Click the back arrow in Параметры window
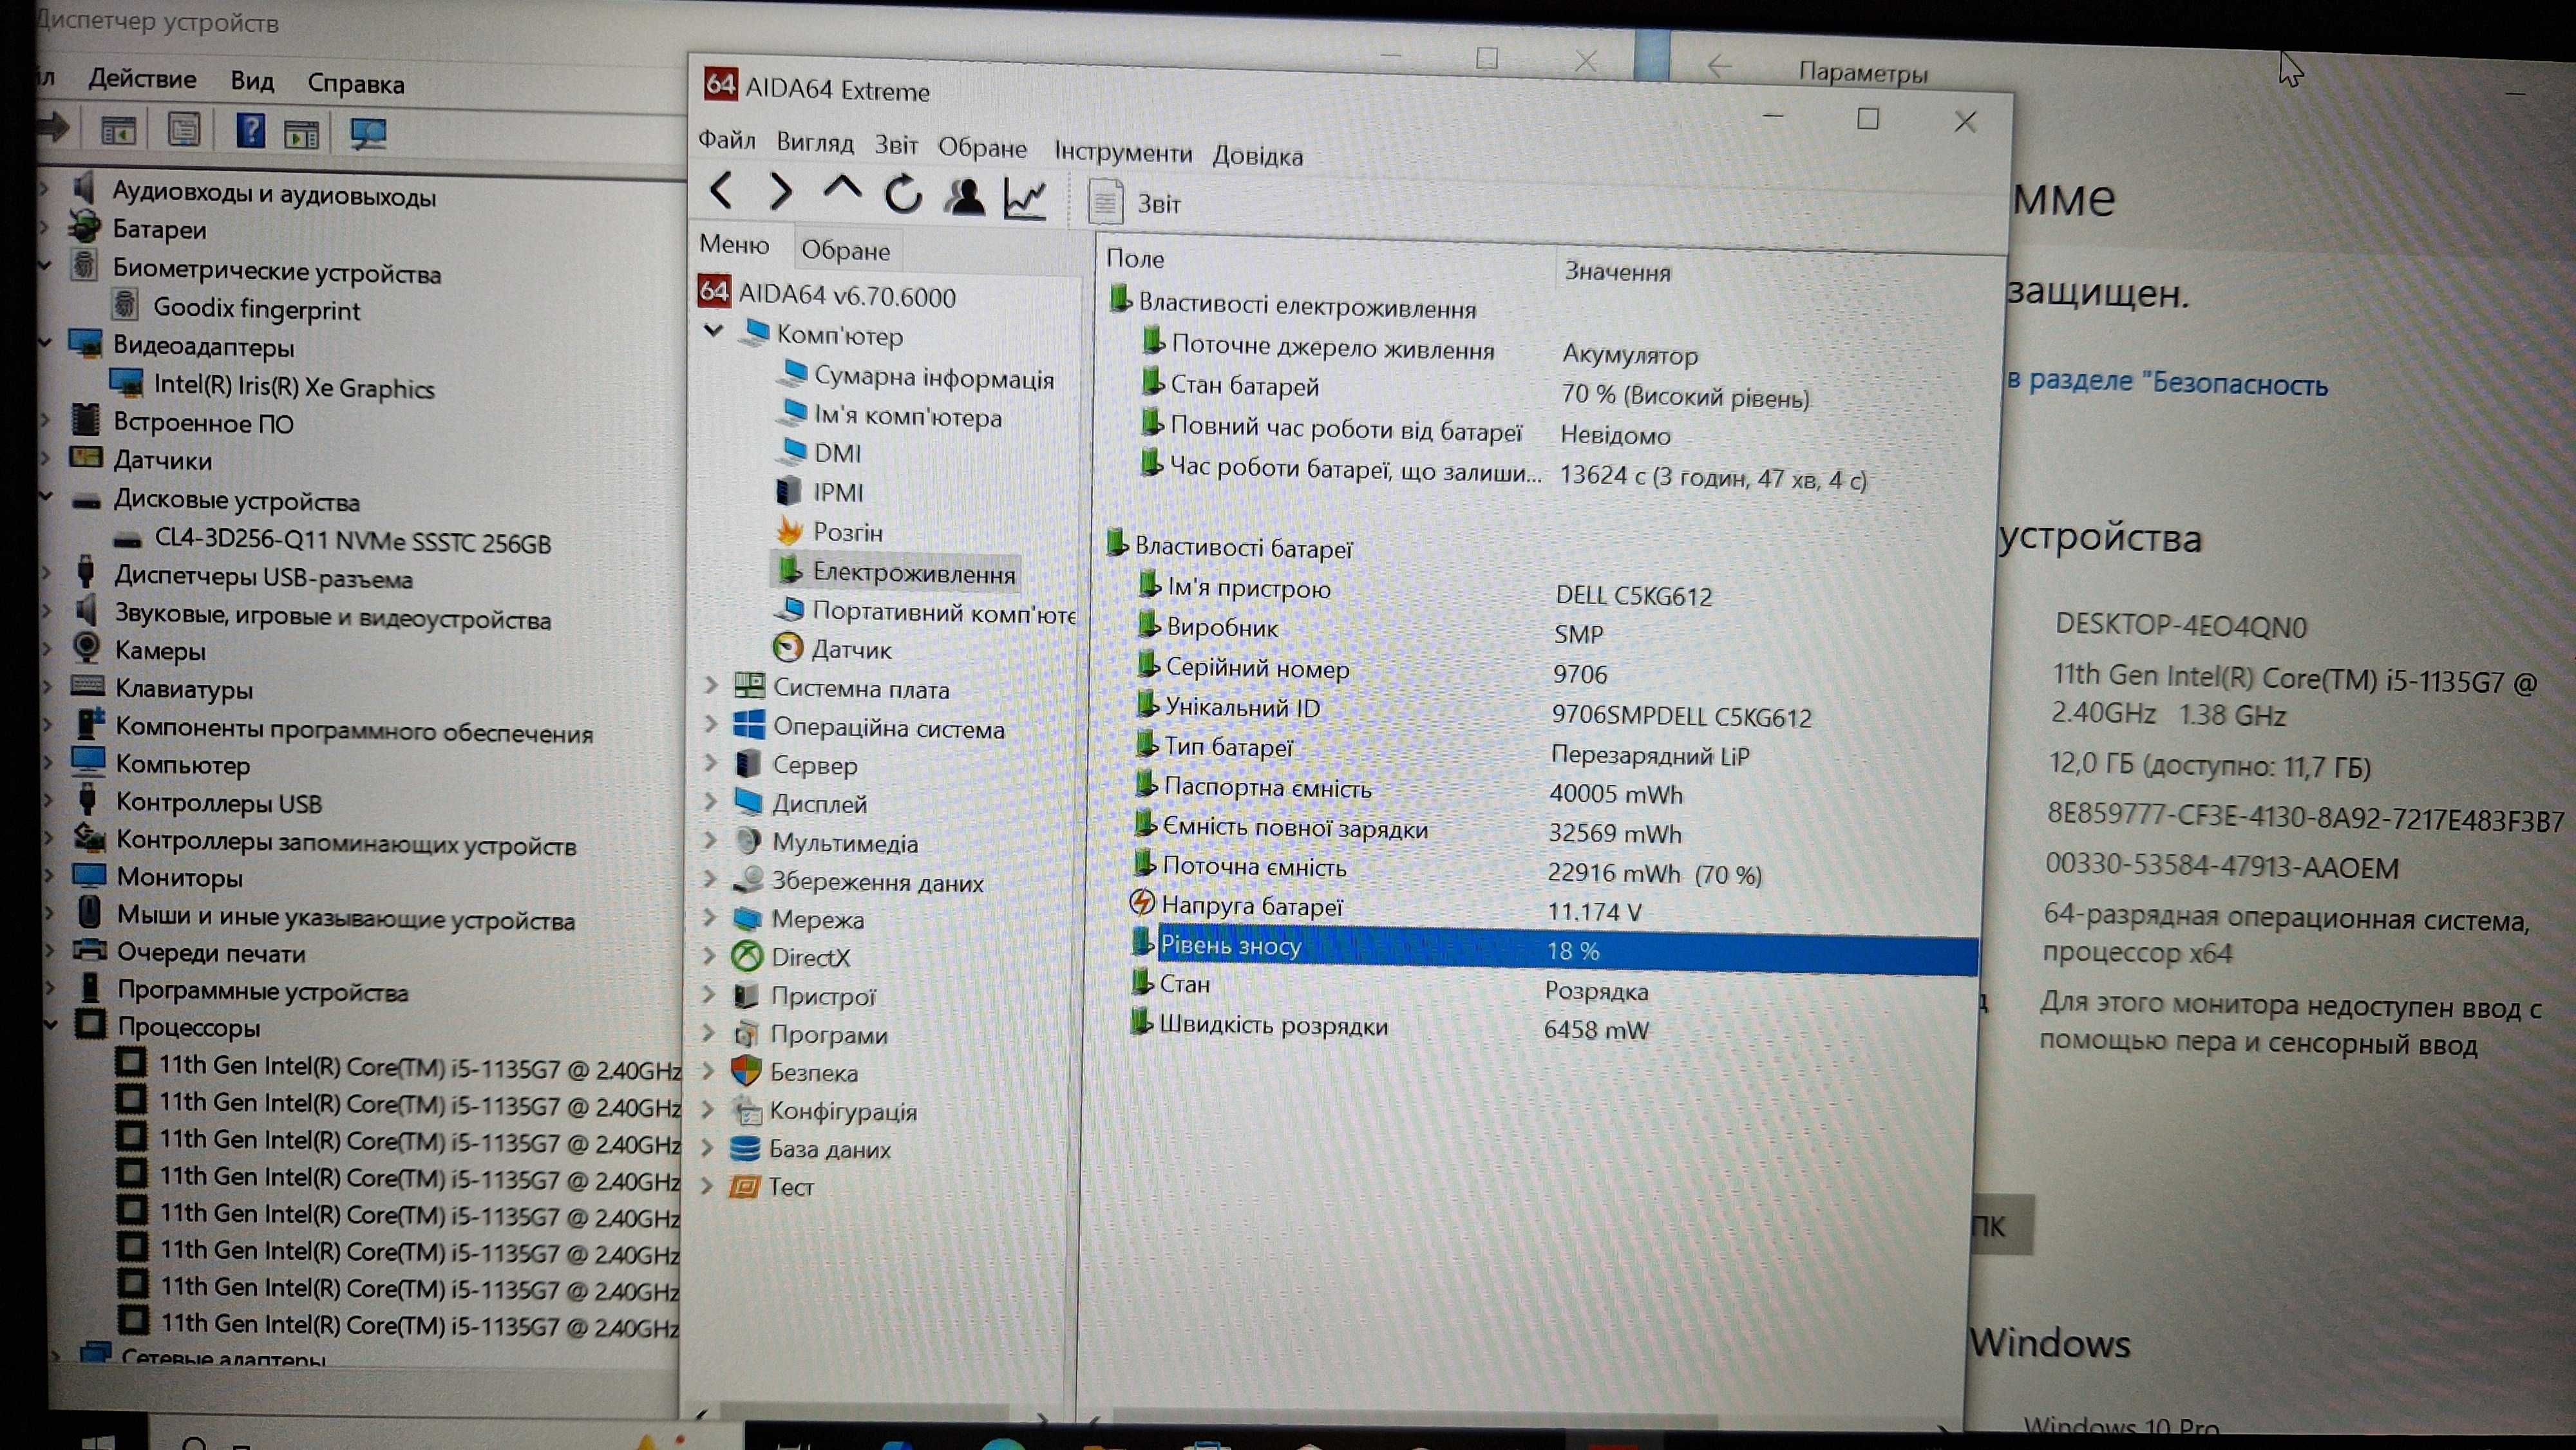 (1719, 67)
